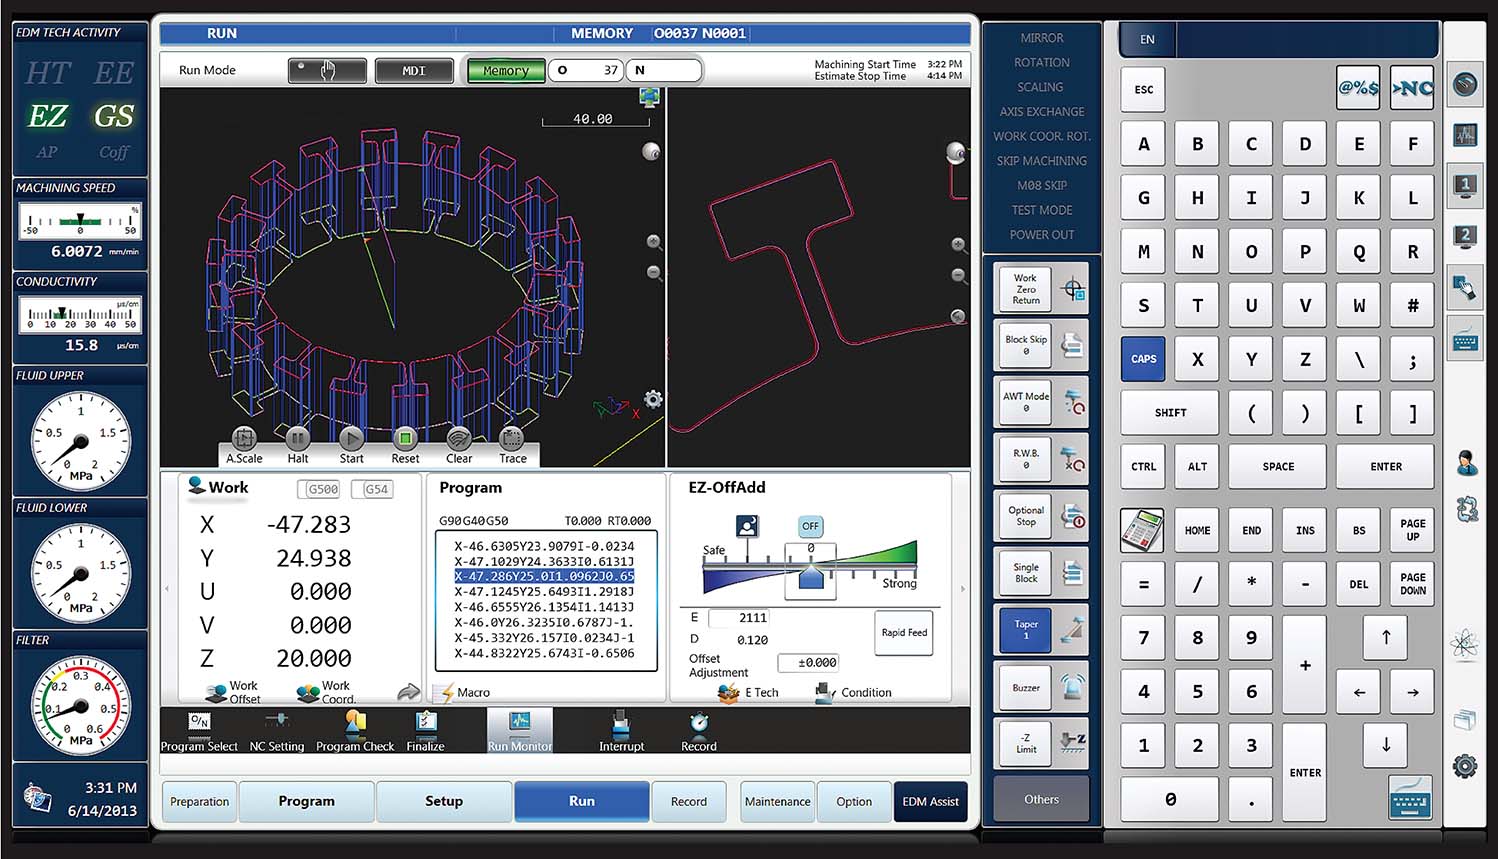Turn on the EZ-OffAdd OFF switch
Image resolution: width=1498 pixels, height=859 pixels.
click(810, 526)
